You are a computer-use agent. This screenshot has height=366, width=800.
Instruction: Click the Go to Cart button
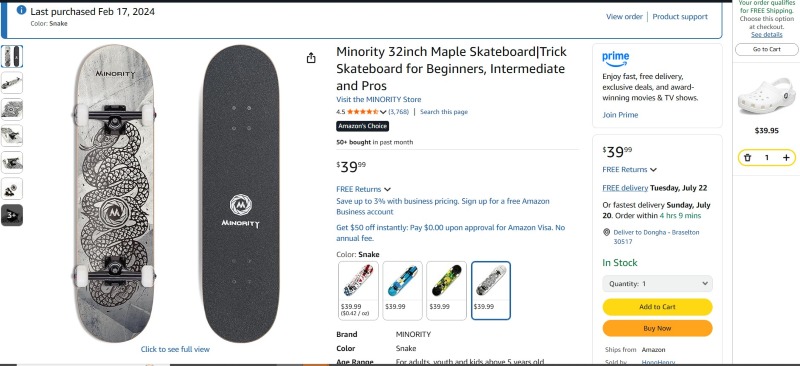[766, 50]
